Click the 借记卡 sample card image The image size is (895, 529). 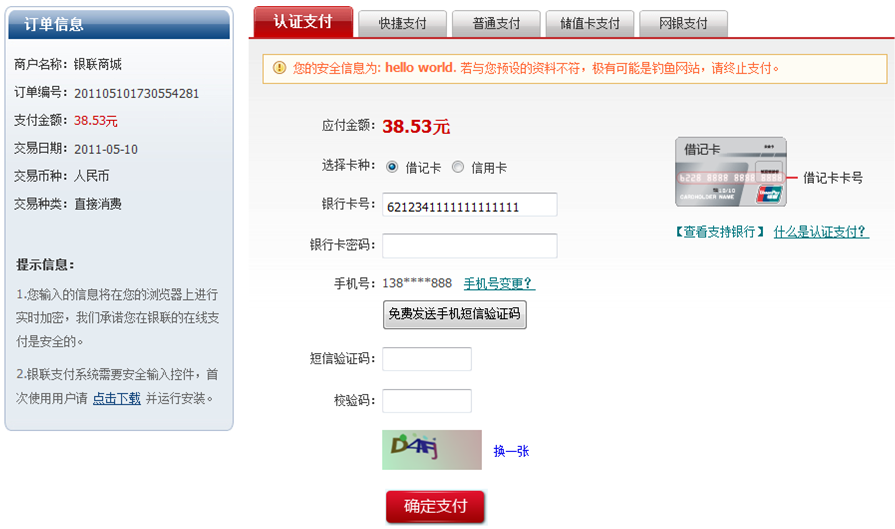point(731,172)
